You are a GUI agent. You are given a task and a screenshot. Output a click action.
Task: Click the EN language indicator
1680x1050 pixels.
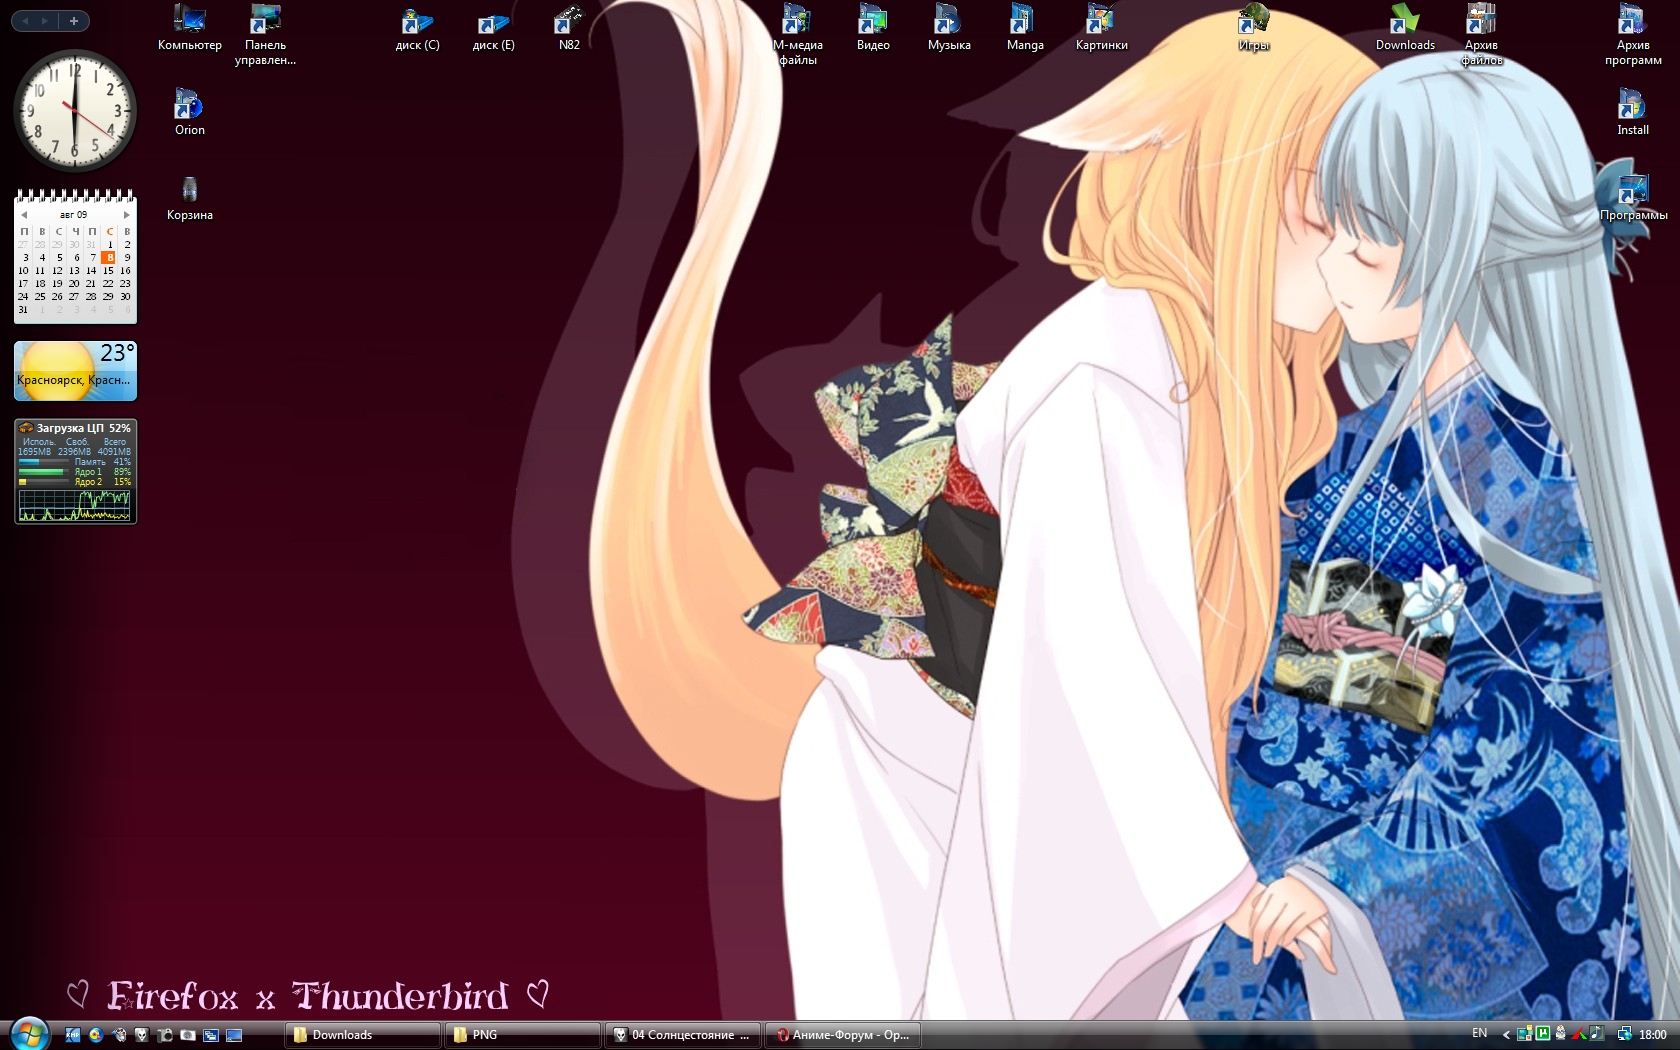tap(1479, 1034)
